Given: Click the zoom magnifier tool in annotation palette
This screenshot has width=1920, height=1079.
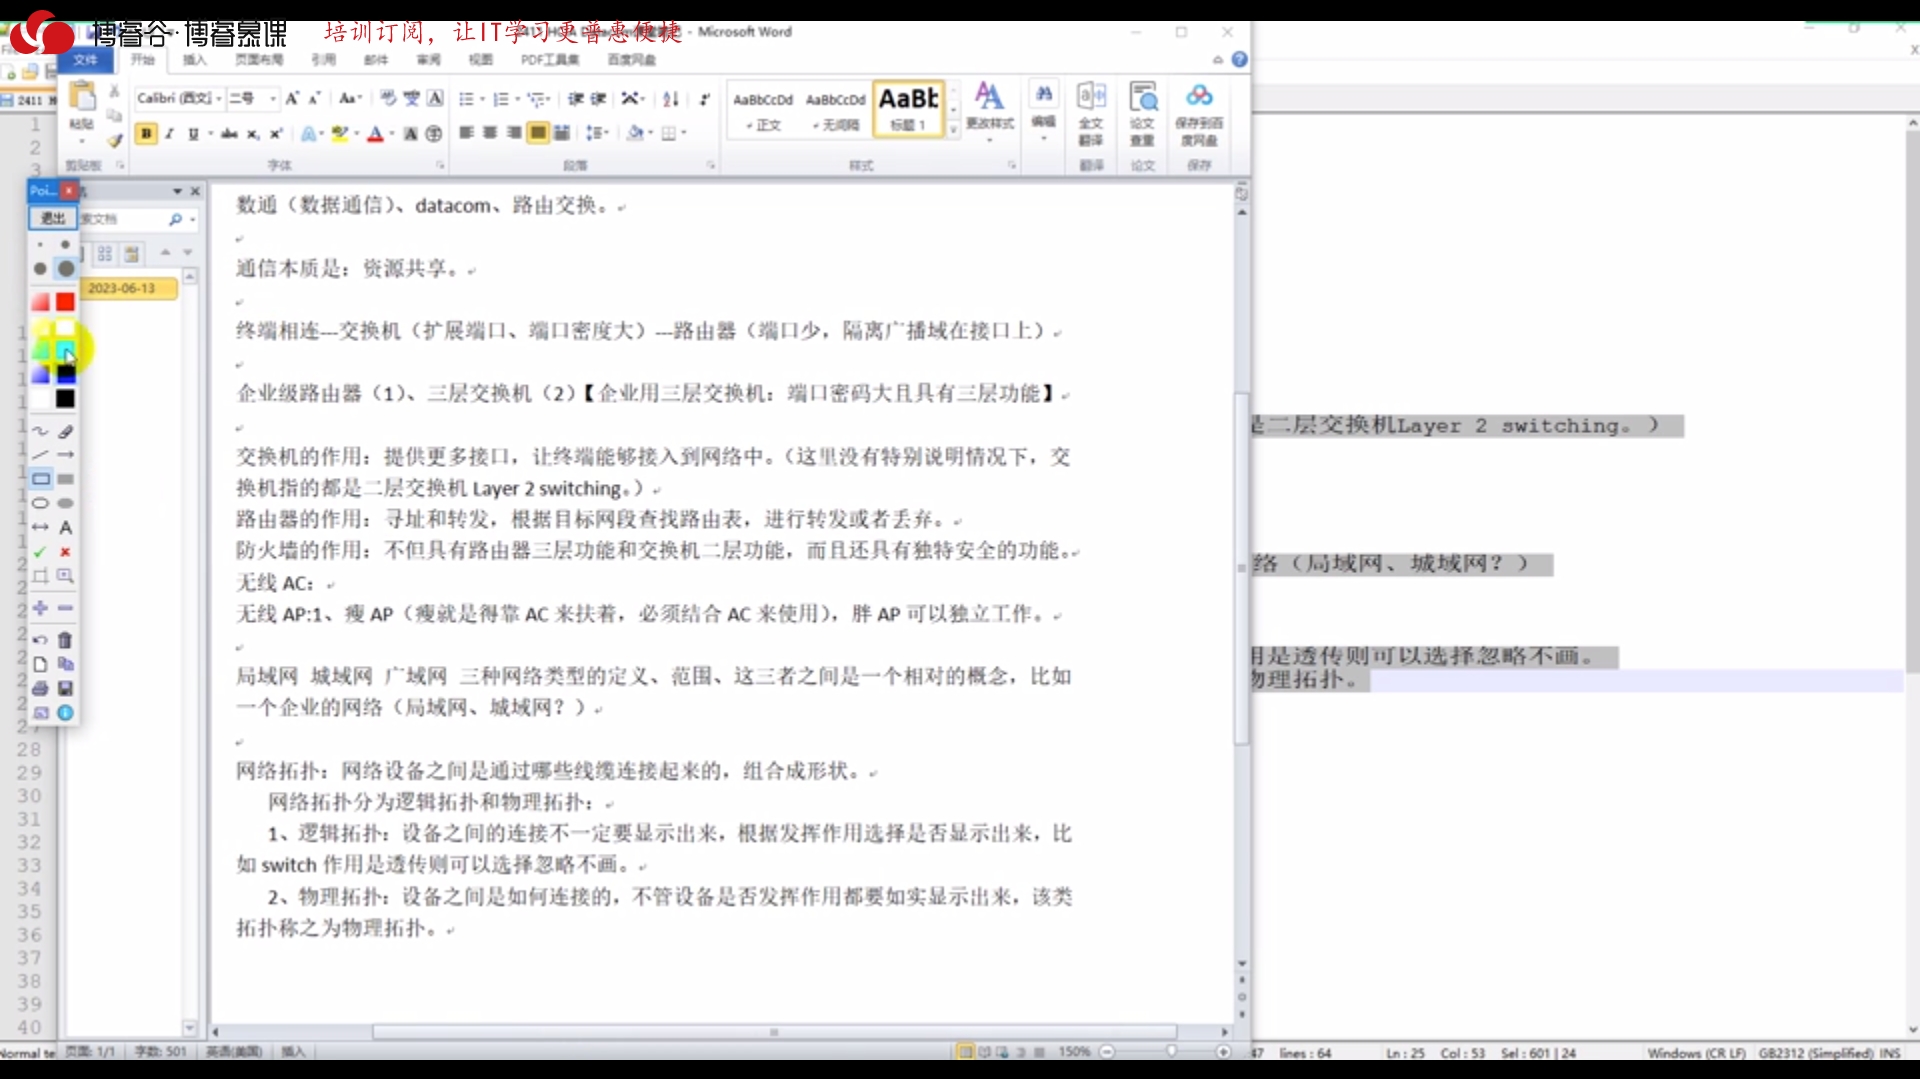Looking at the screenshot, I should (x=65, y=576).
